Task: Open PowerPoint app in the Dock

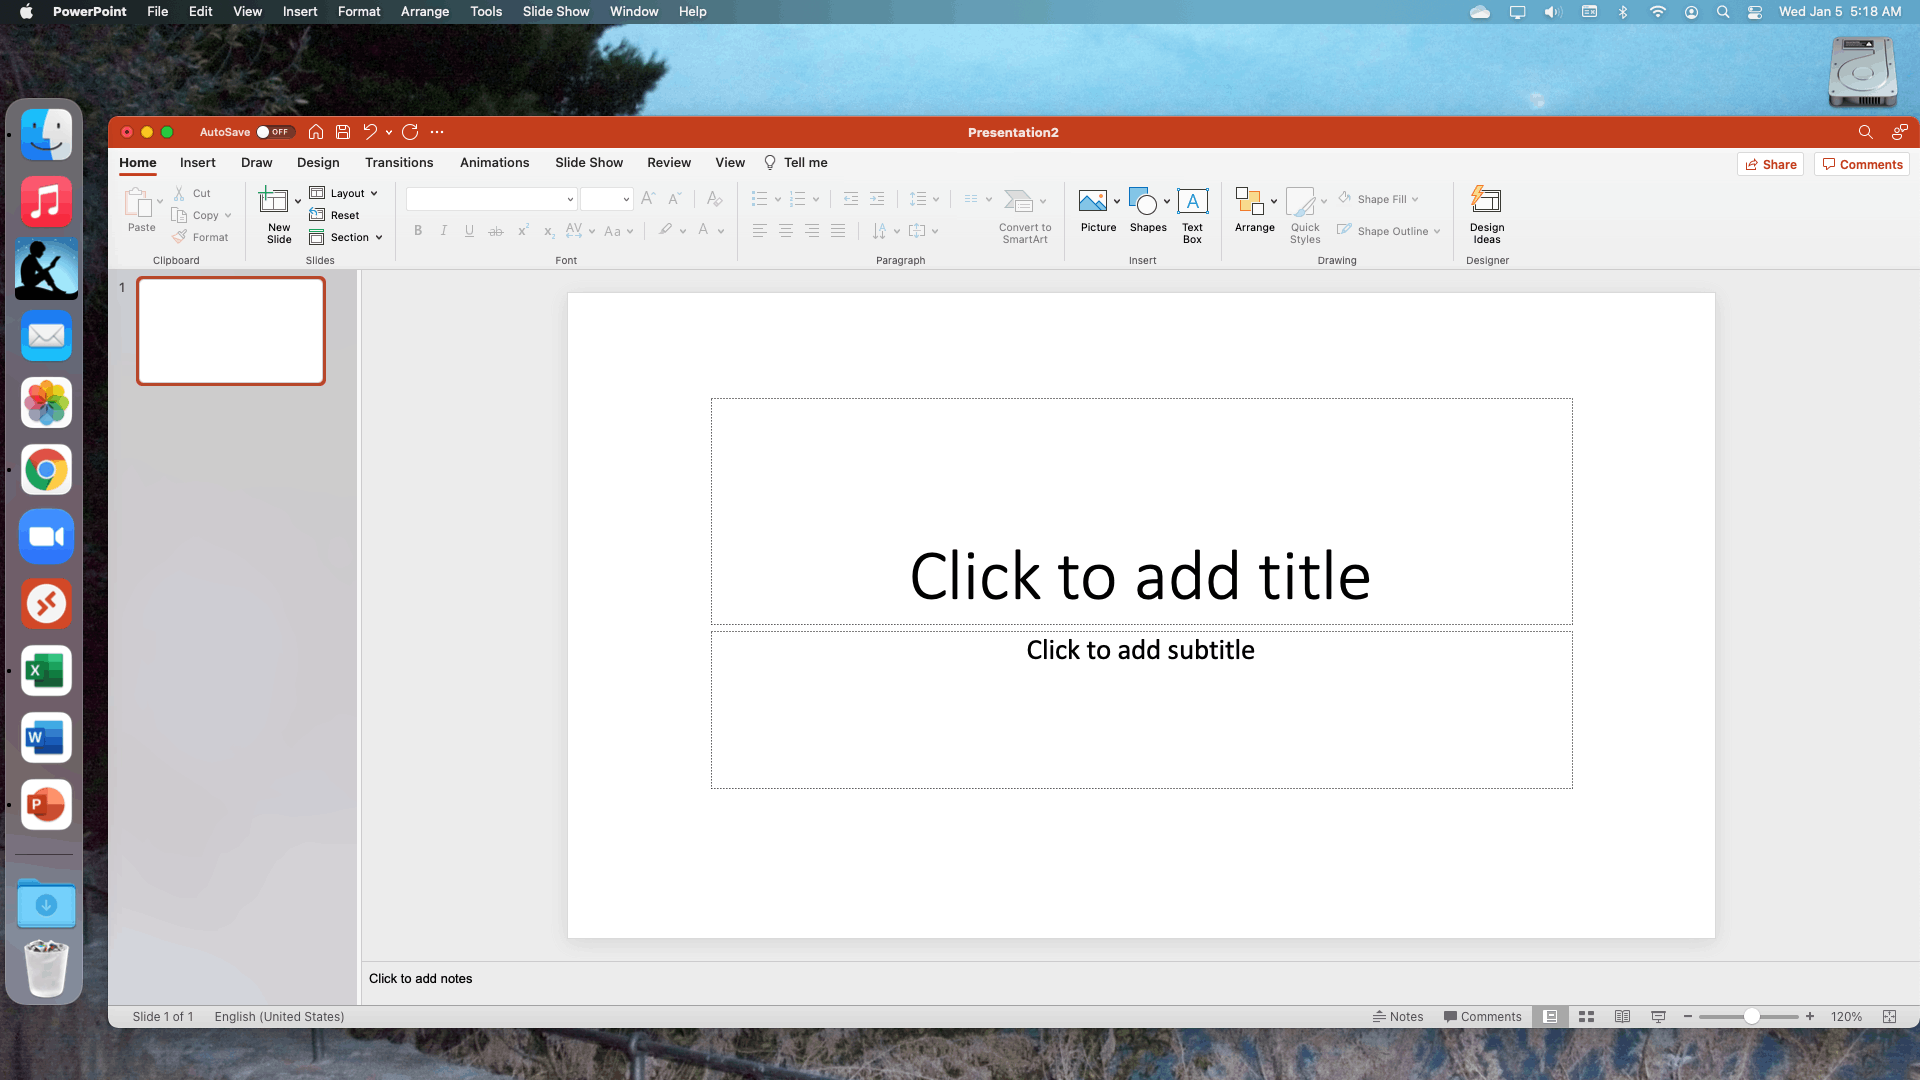Action: [46, 805]
